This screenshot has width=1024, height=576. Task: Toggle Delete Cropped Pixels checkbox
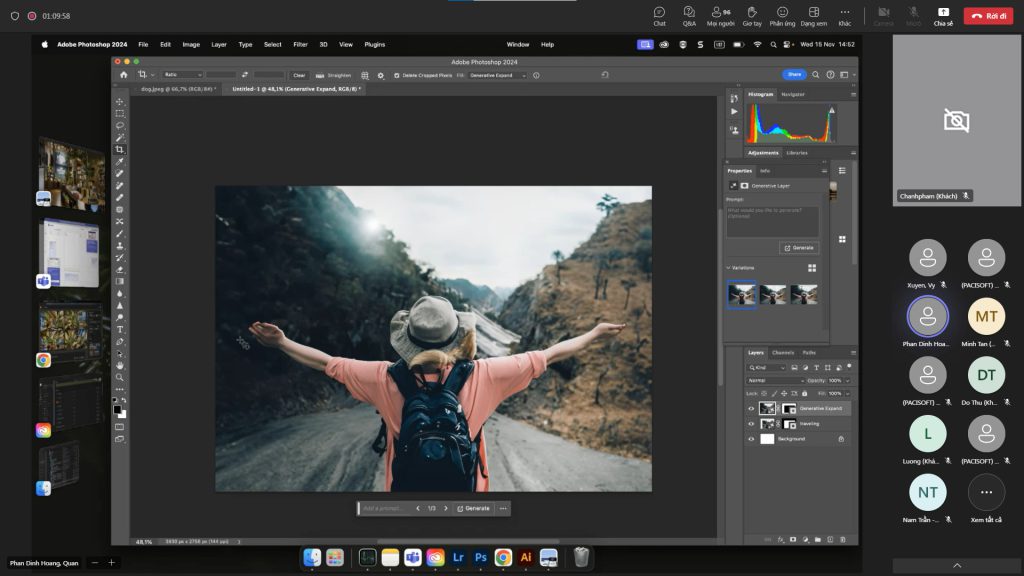396,76
